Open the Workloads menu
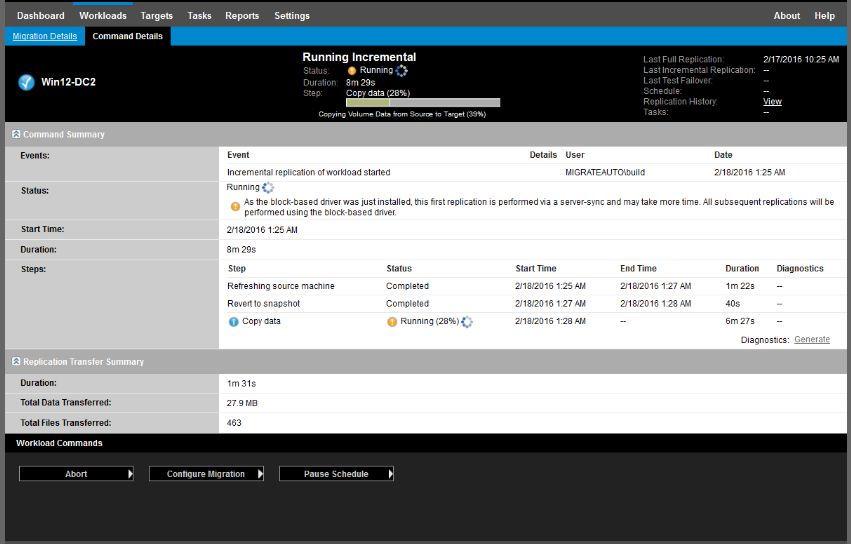 (103, 16)
